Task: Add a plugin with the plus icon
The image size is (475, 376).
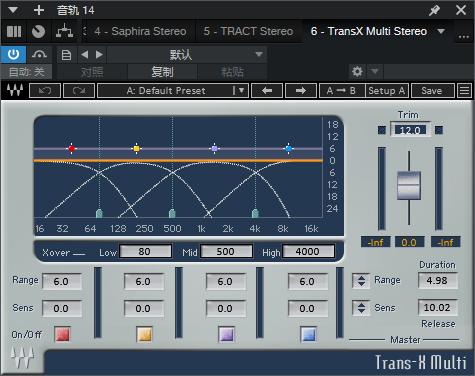Action: [39, 10]
